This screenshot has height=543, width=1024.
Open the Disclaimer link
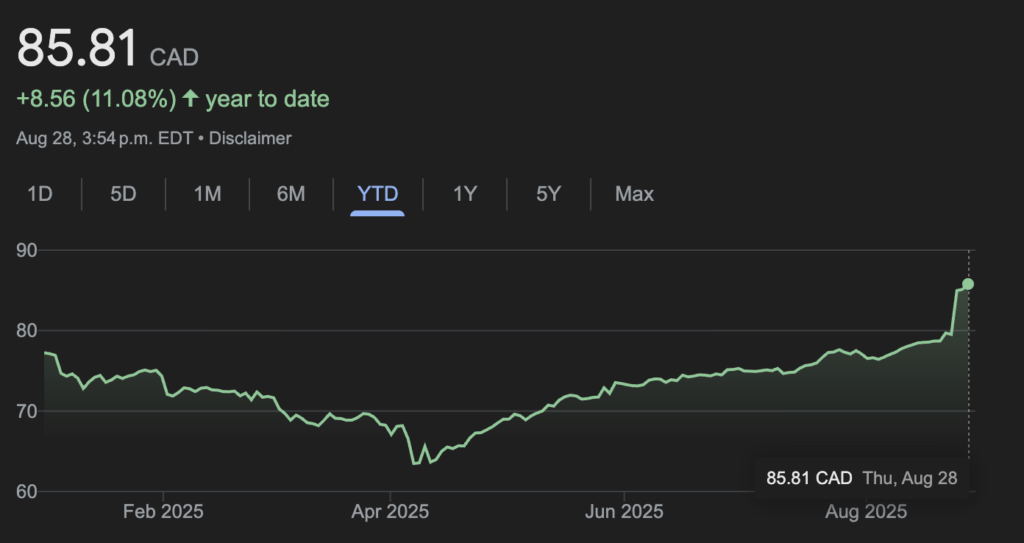pyautogui.click(x=250, y=139)
